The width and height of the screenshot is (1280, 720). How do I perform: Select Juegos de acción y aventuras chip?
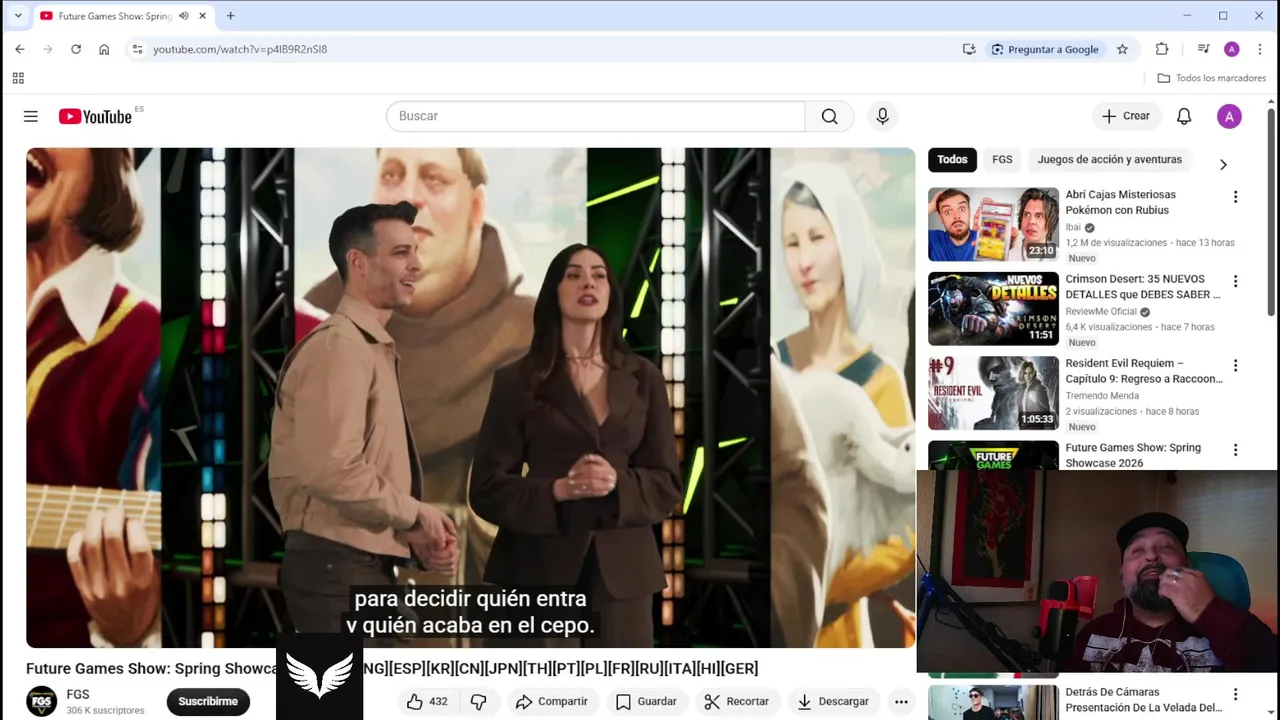pos(1109,160)
